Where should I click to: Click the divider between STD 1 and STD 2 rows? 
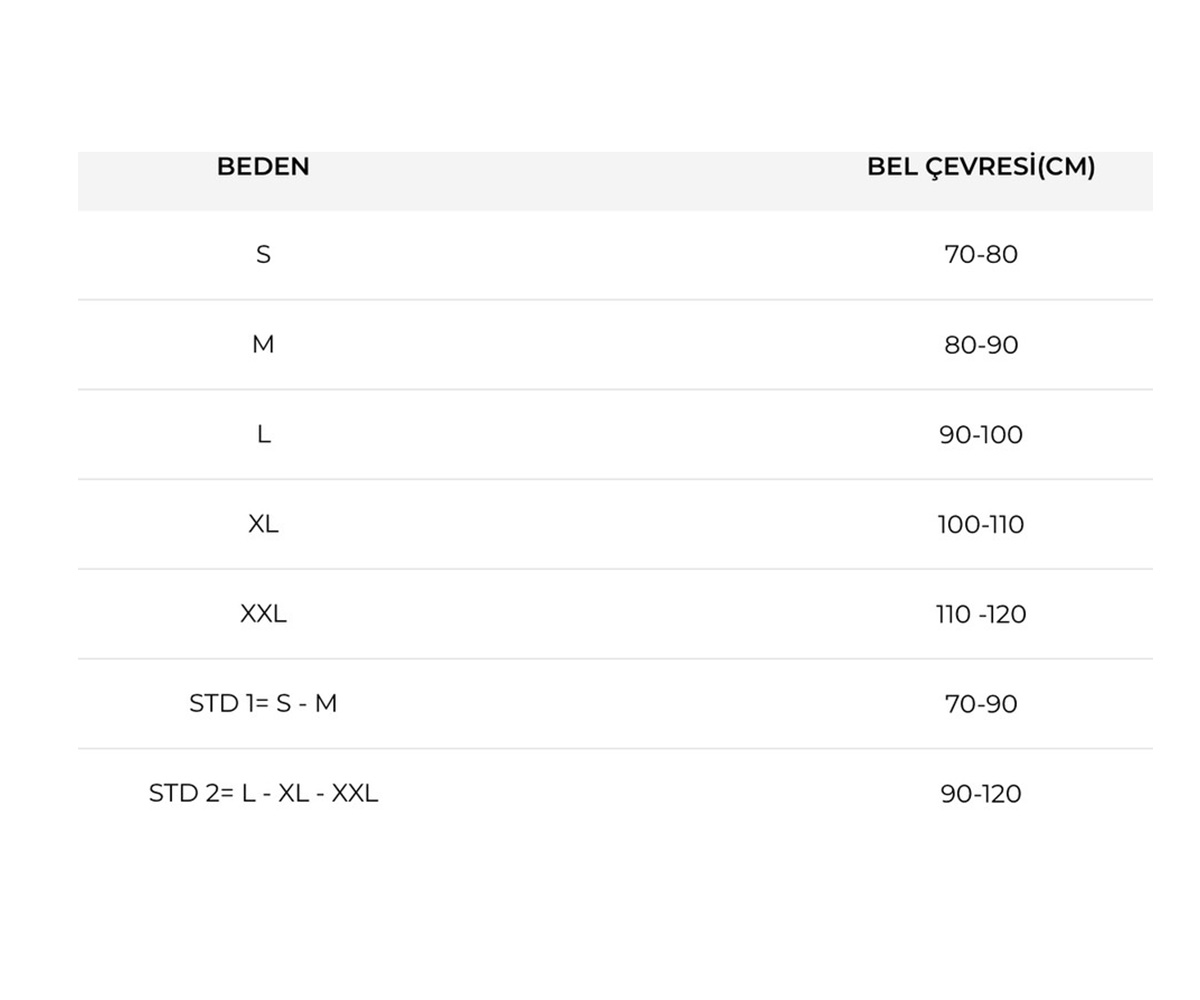coord(615,748)
